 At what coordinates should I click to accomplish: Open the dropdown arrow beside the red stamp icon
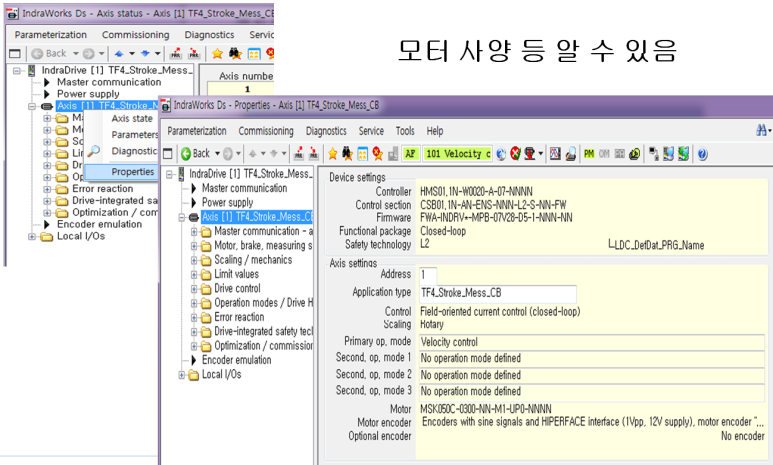pyautogui.click(x=540, y=154)
